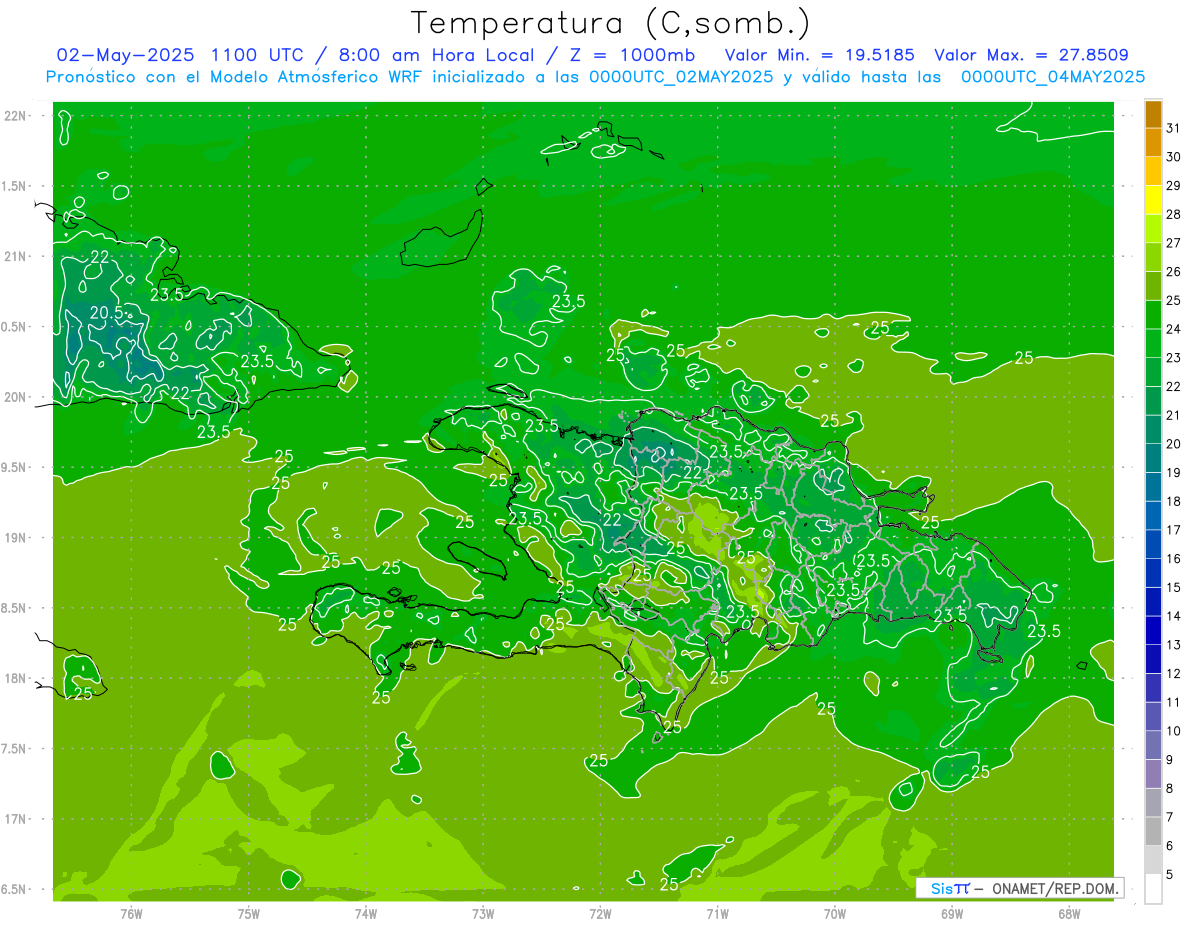This screenshot has width=1200, height=927.
Task: Click the color bar legend value "25"
Action: (1174, 300)
